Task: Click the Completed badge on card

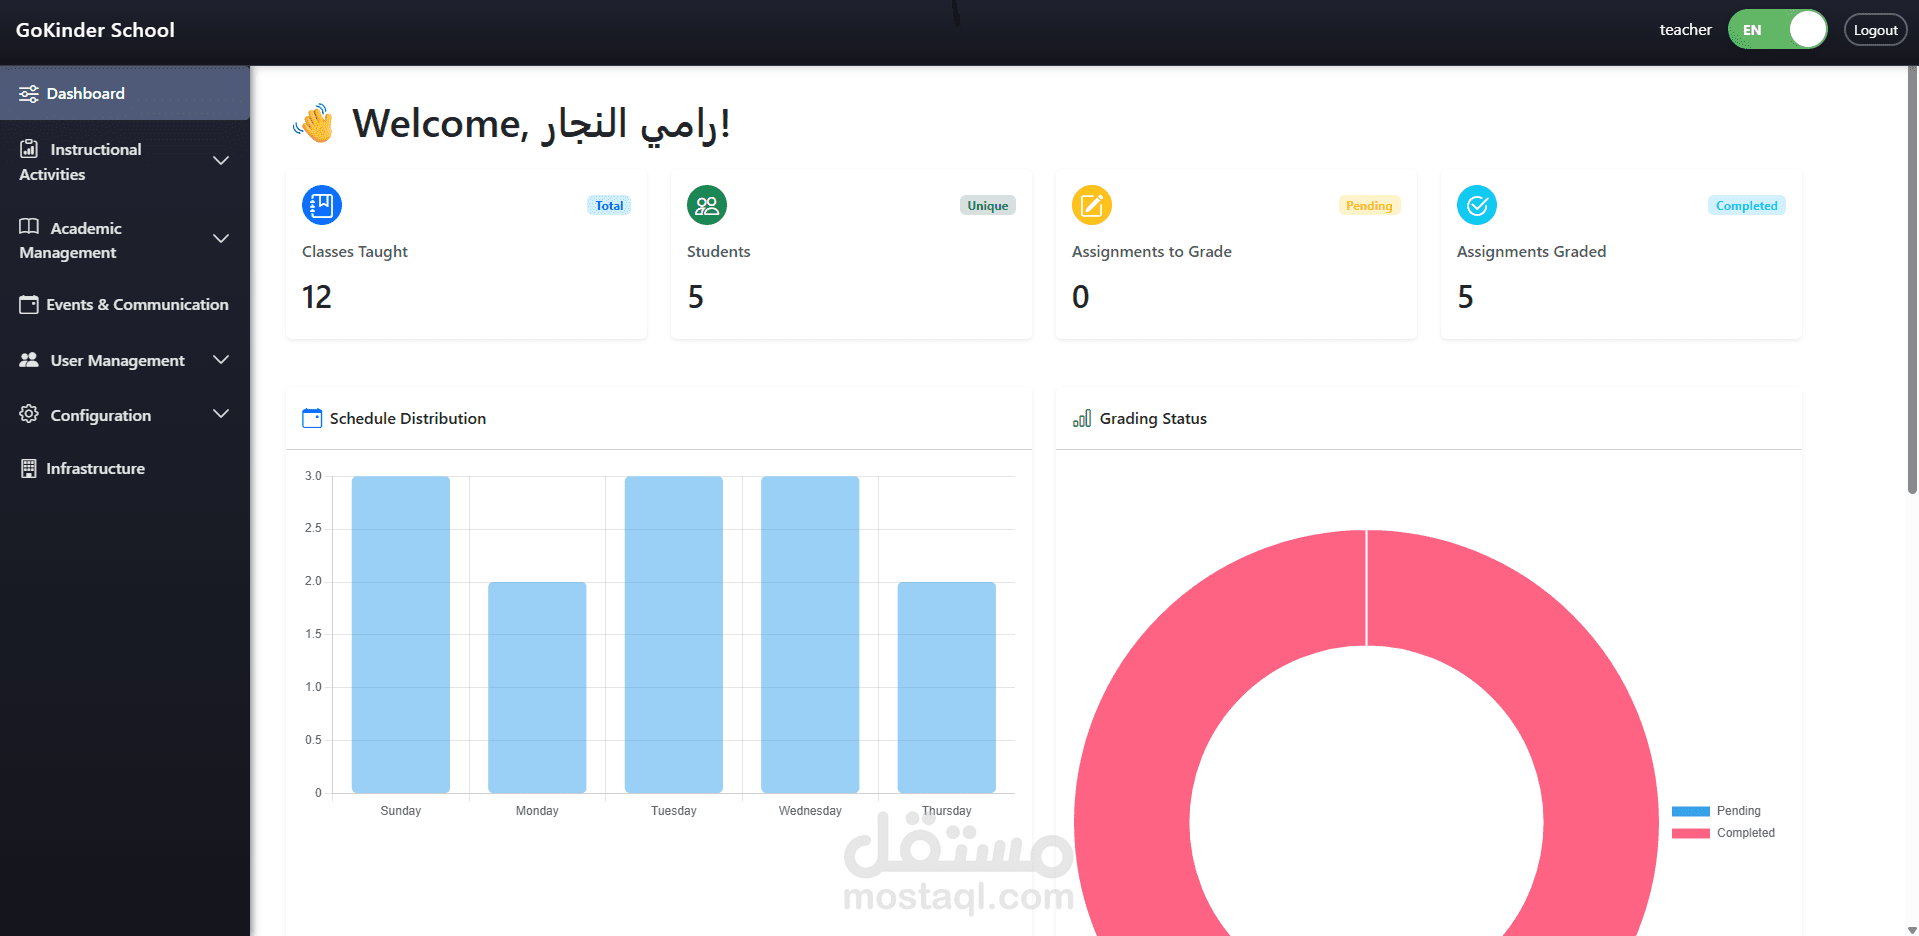Action: coord(1746,206)
